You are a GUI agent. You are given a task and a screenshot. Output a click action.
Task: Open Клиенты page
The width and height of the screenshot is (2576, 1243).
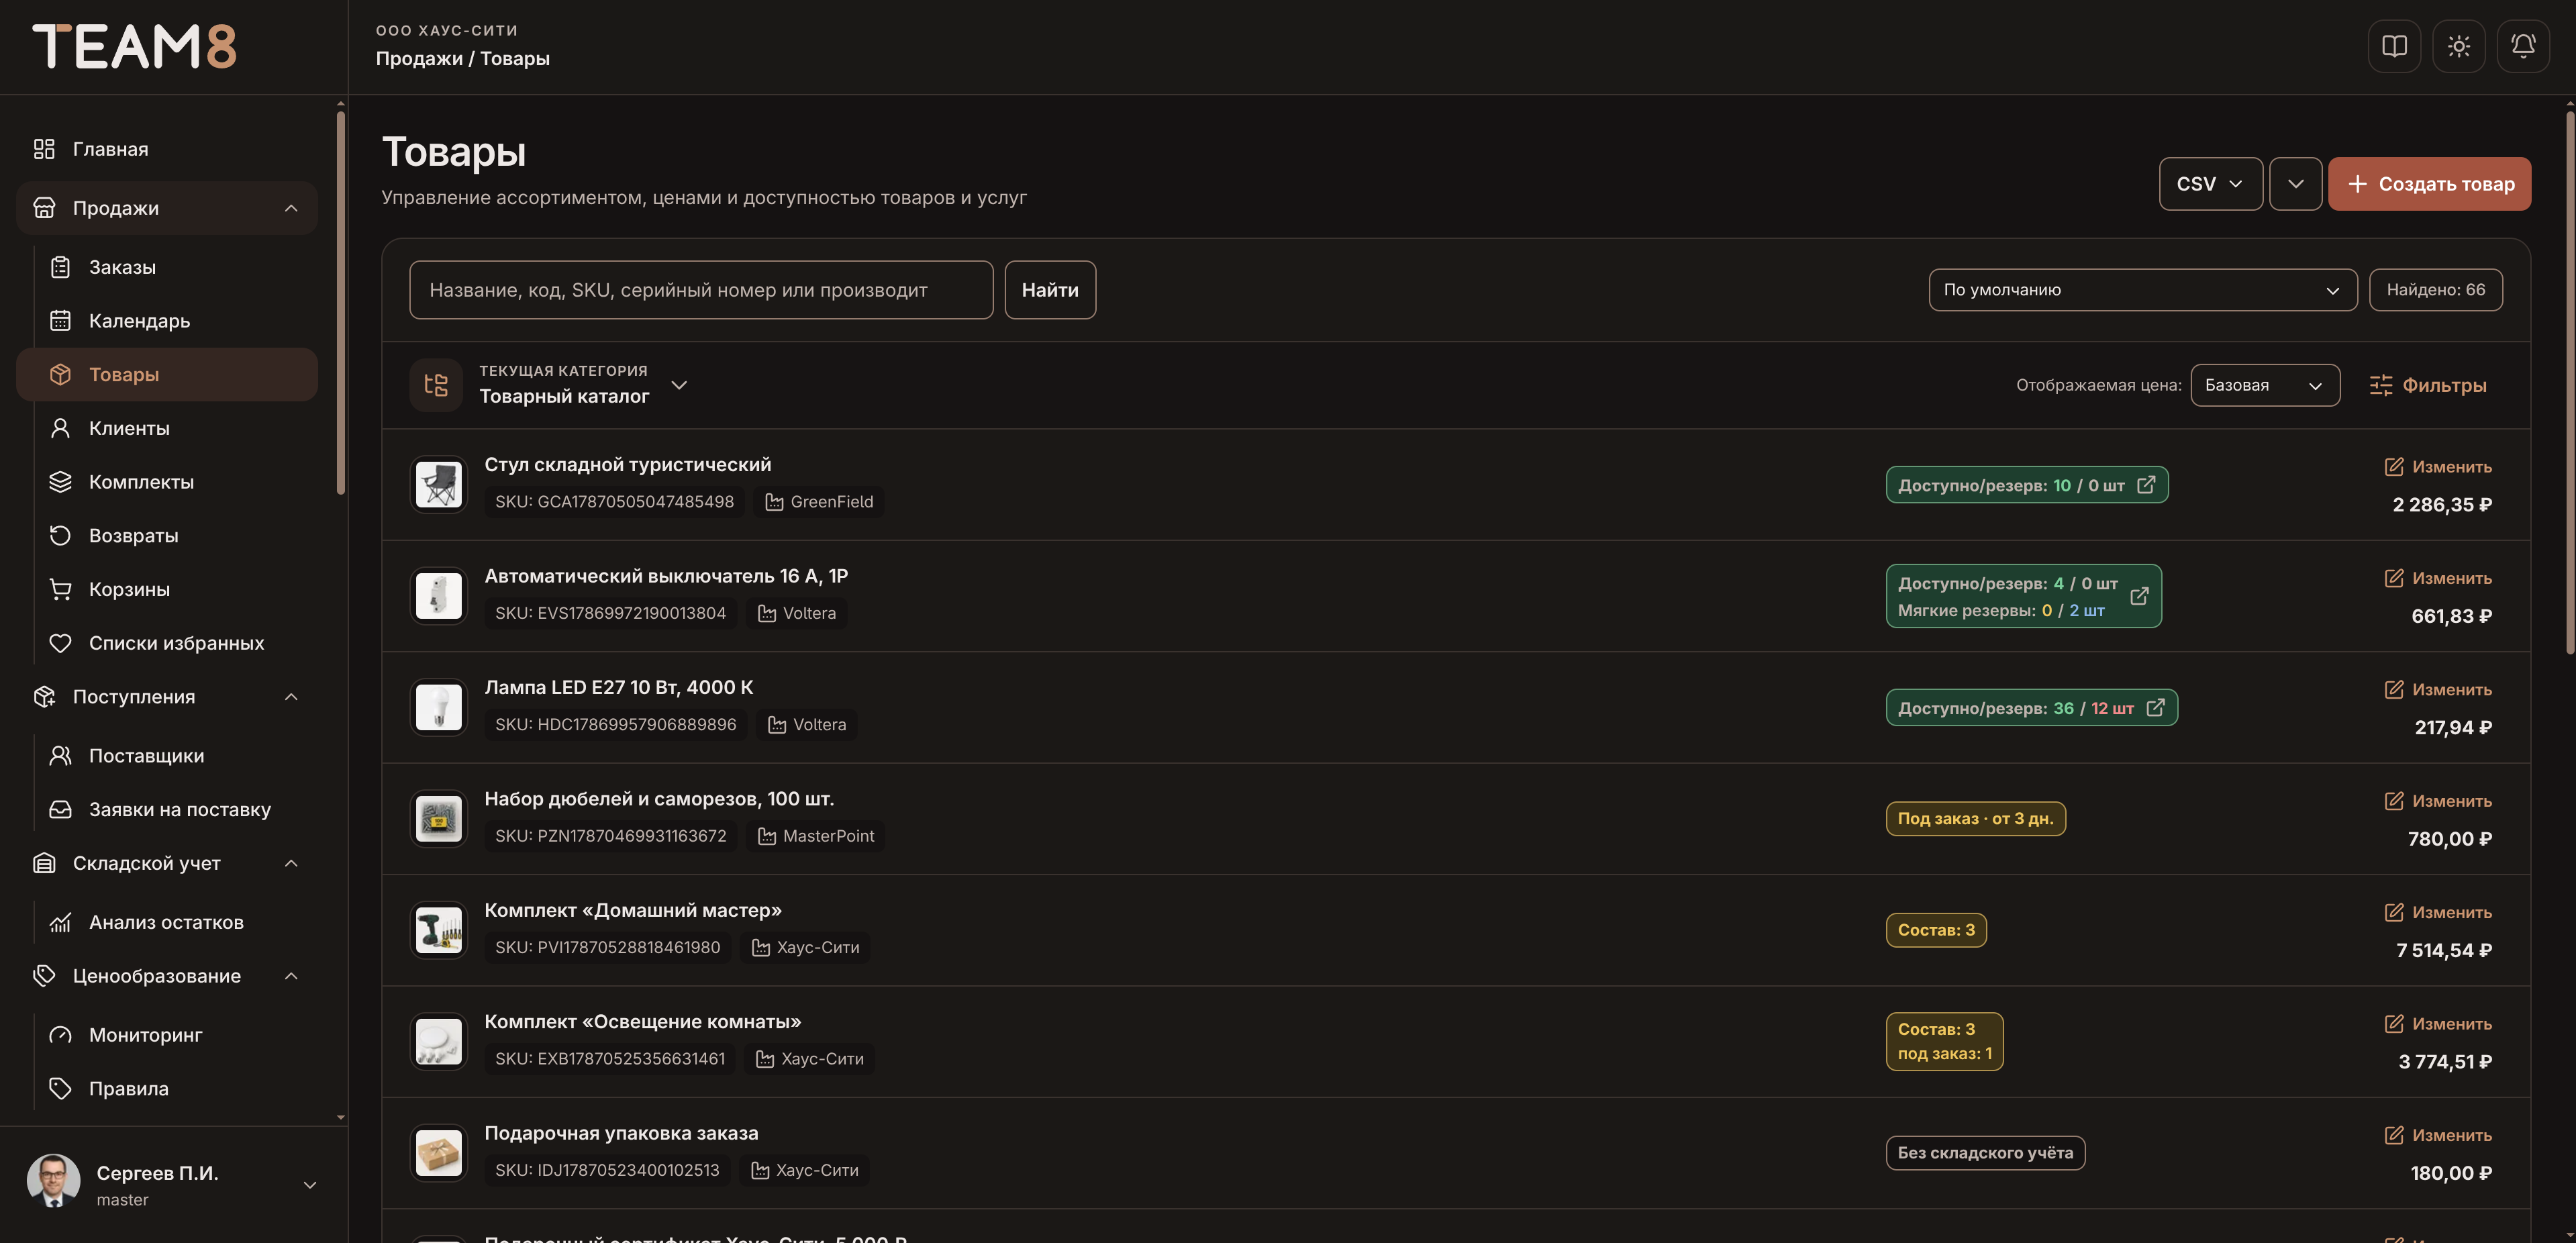pos(175,428)
